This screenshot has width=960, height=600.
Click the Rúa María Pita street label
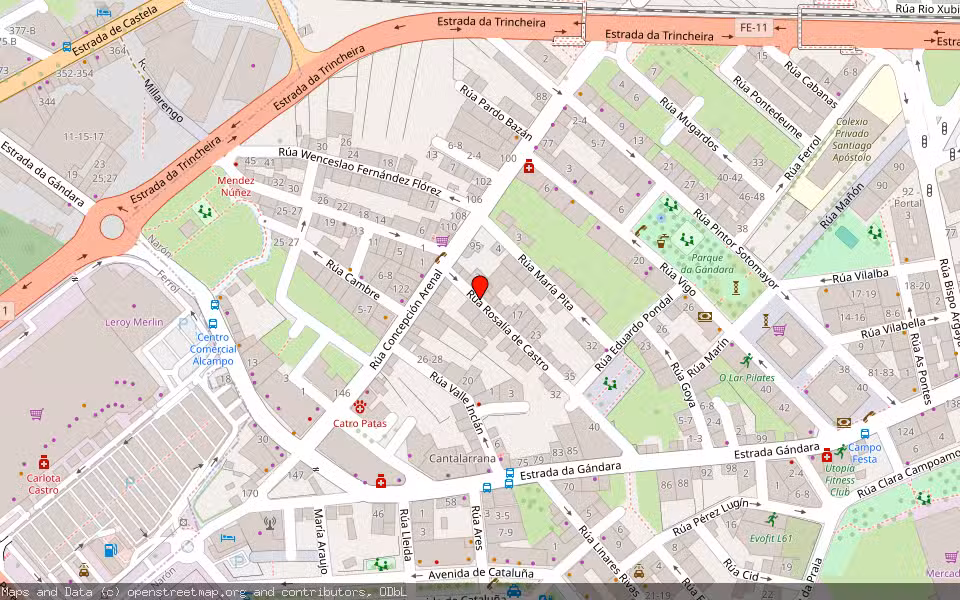545,283
